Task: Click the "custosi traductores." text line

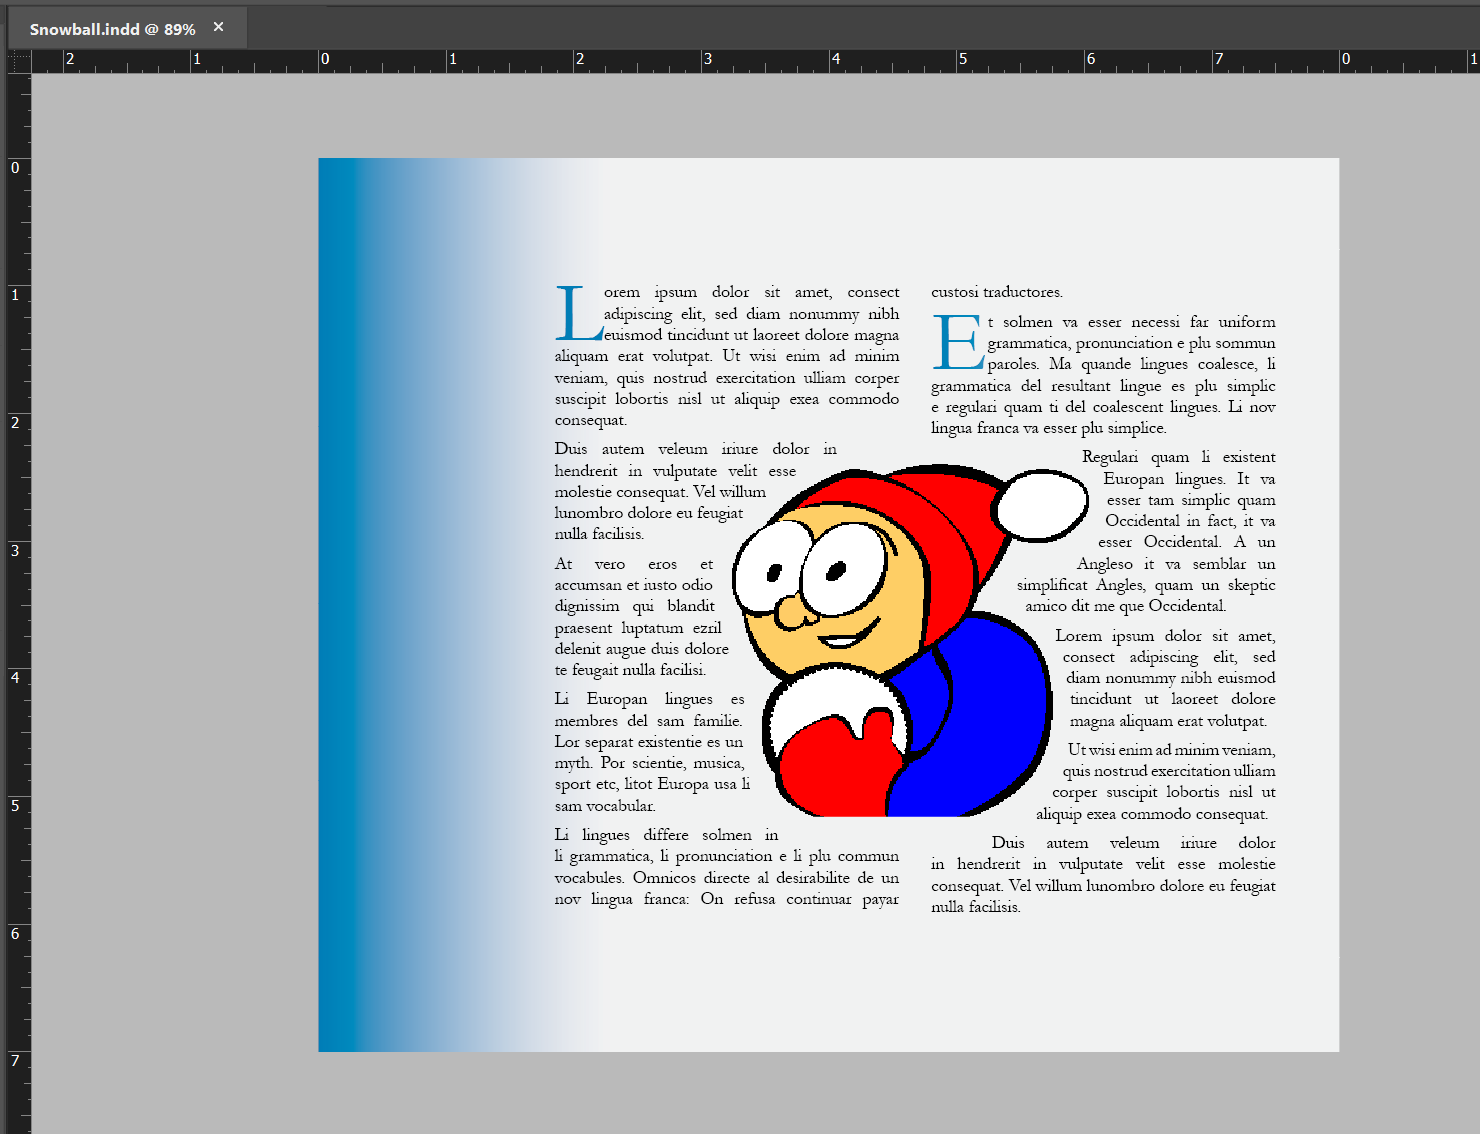Action: tap(997, 292)
